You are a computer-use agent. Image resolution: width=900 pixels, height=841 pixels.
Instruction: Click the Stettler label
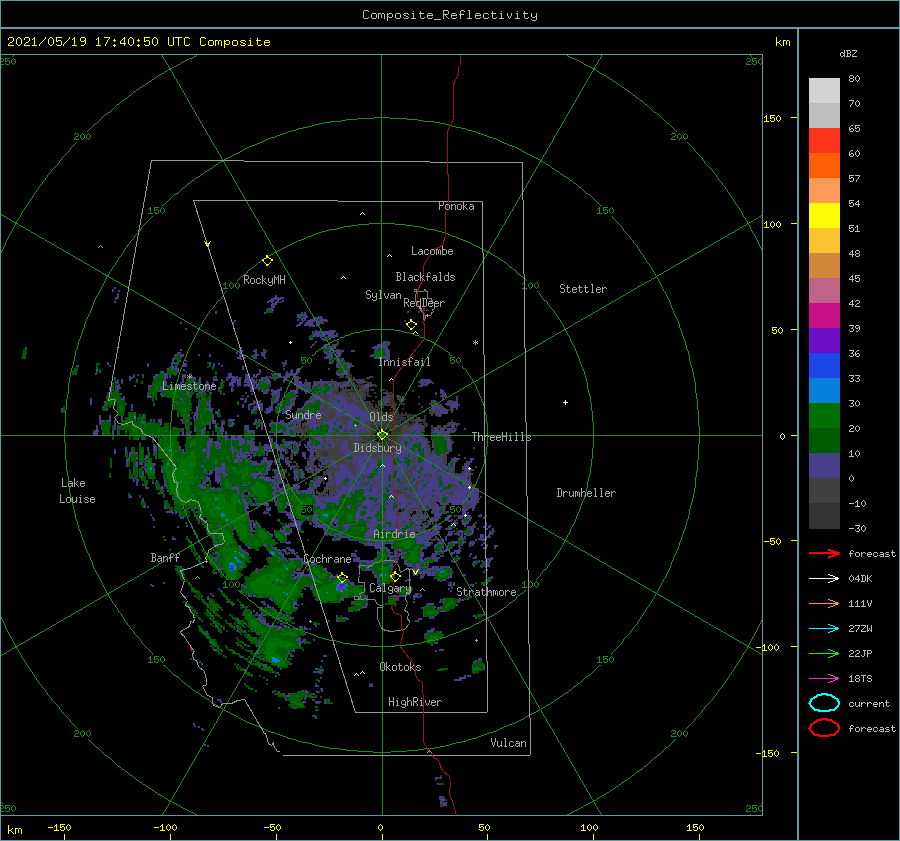(583, 289)
